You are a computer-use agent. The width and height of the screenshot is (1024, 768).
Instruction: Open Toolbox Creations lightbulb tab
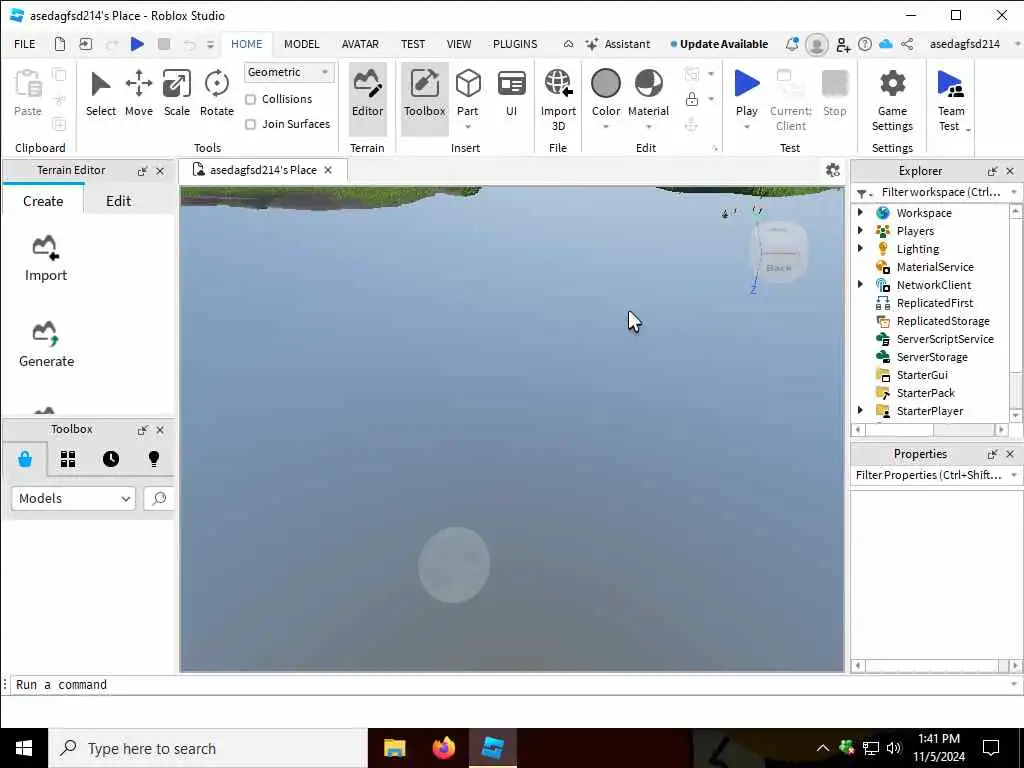154,459
